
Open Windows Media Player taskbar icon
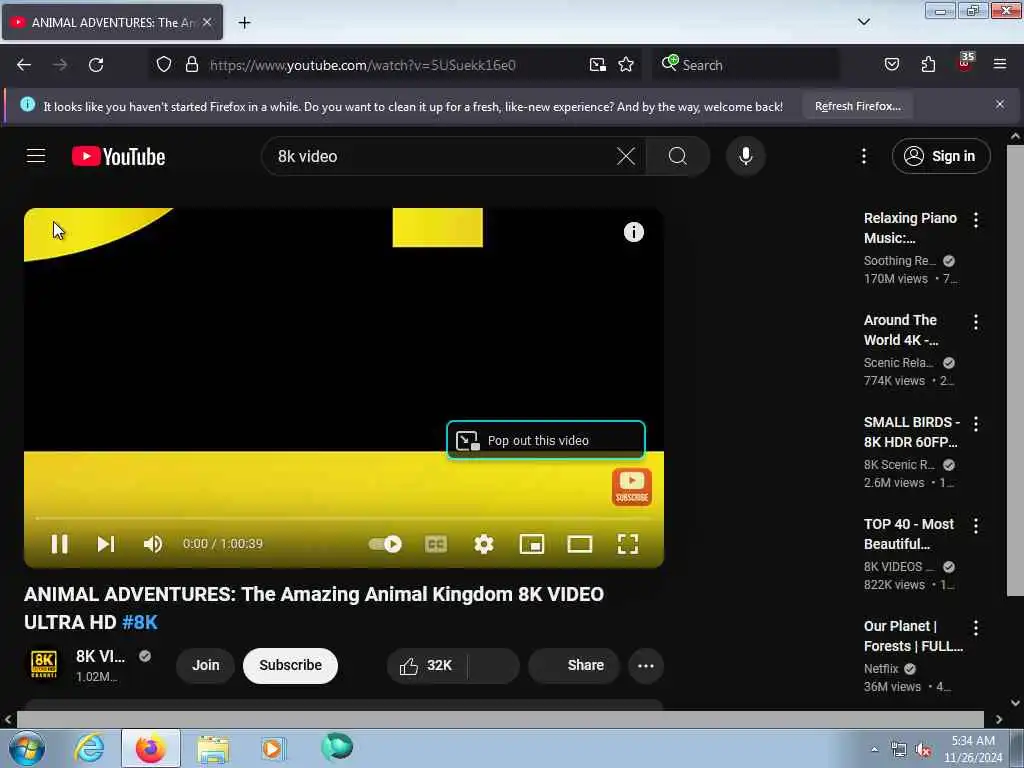point(272,748)
